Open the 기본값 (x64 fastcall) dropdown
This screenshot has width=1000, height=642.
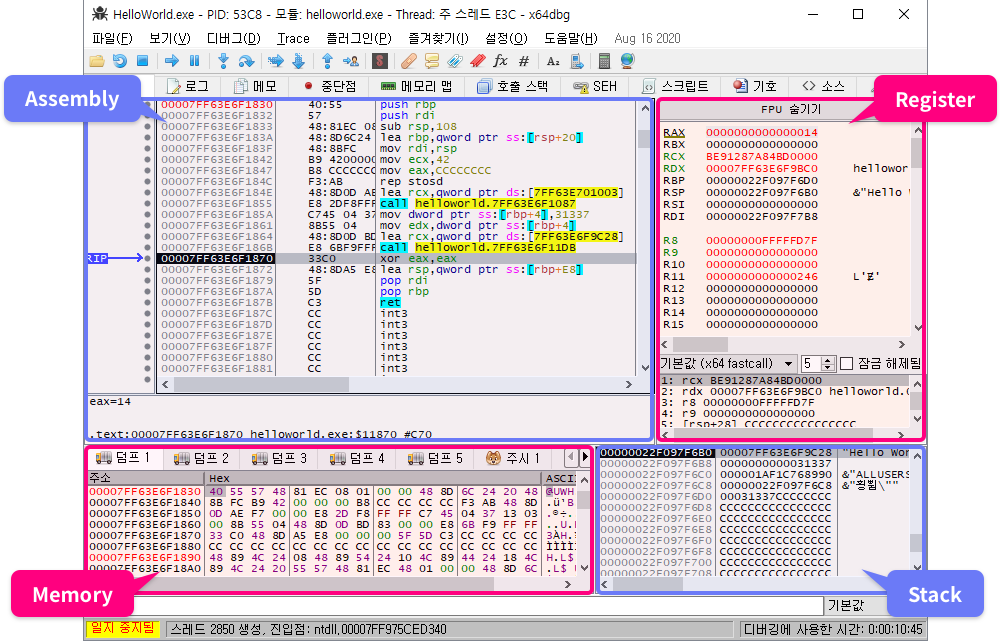click(728, 363)
